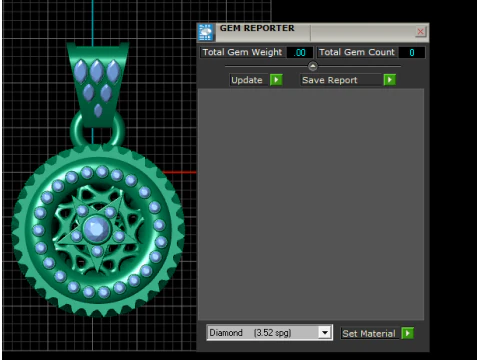The width and height of the screenshot is (480, 360).
Task: Click the GEM REPORTER title bar
Action: coord(313,32)
